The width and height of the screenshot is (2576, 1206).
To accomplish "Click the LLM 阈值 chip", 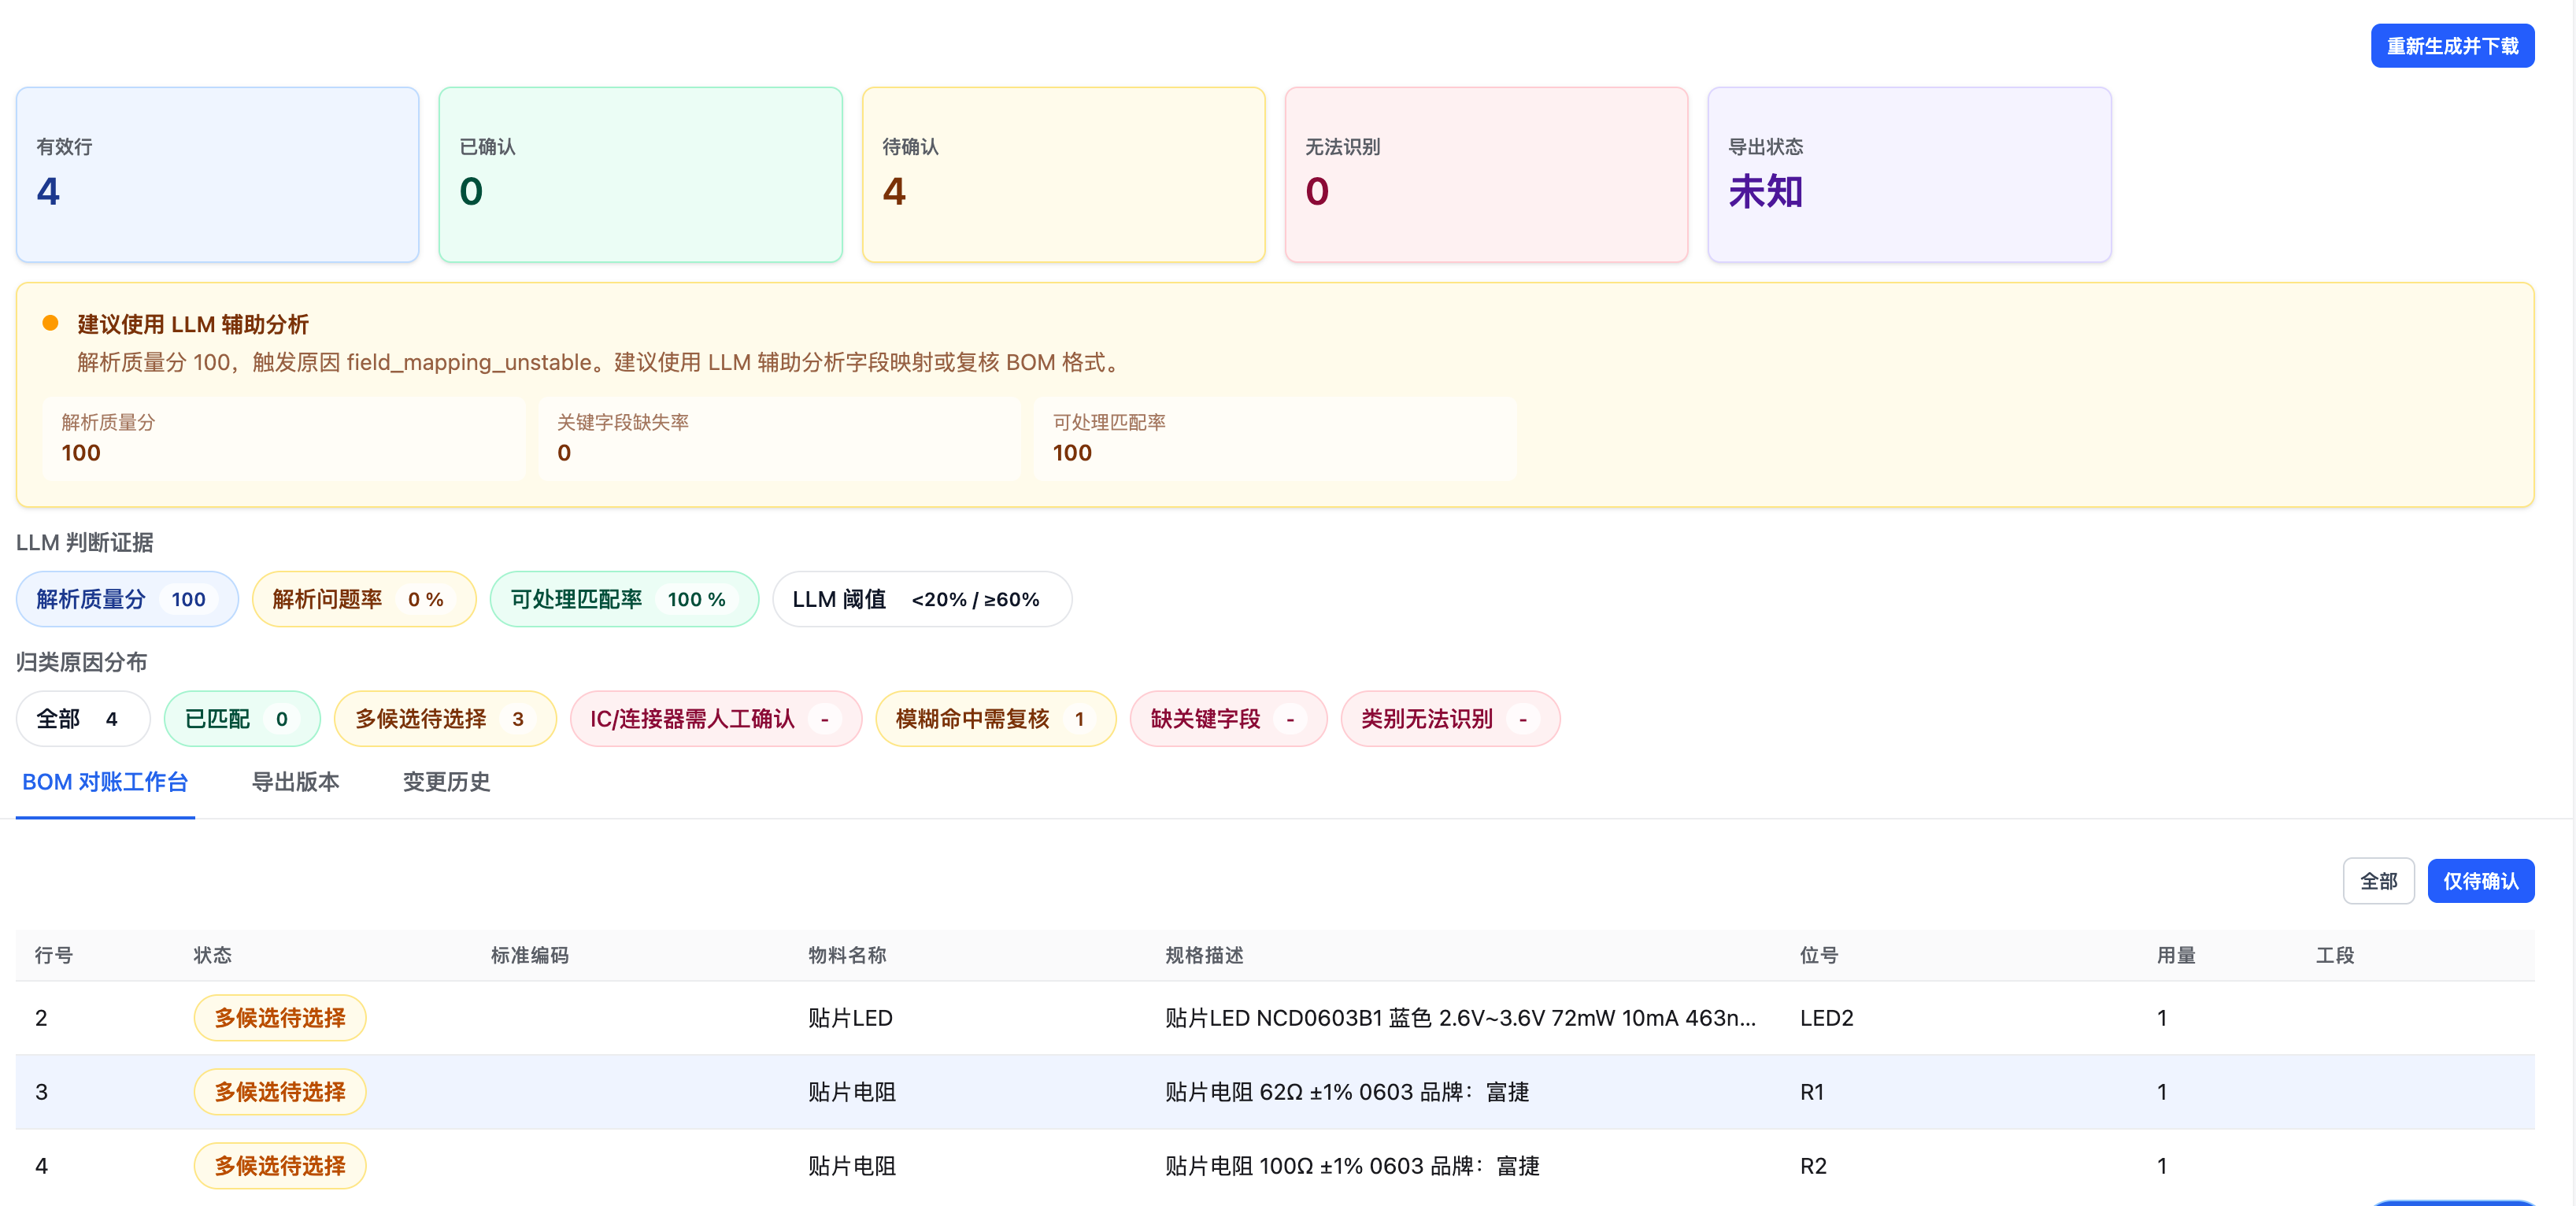I will [921, 599].
